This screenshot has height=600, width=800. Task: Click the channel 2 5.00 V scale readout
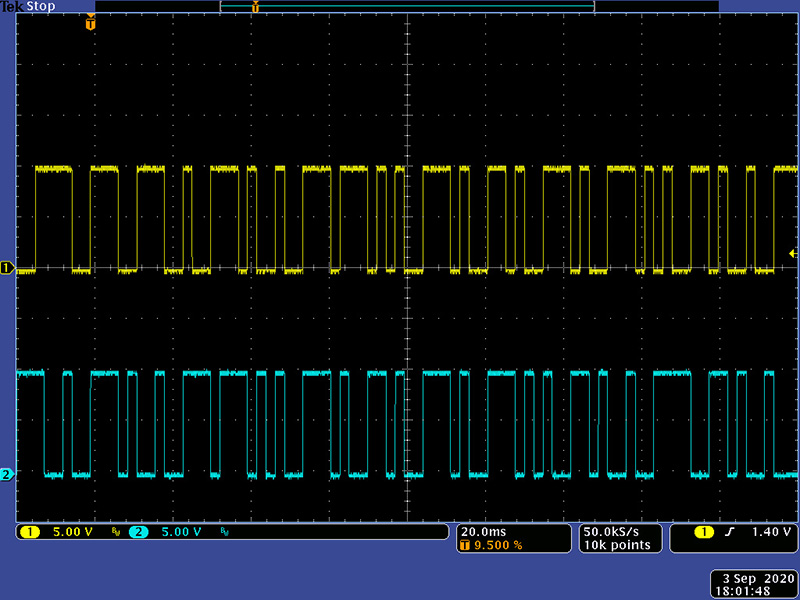click(x=181, y=532)
